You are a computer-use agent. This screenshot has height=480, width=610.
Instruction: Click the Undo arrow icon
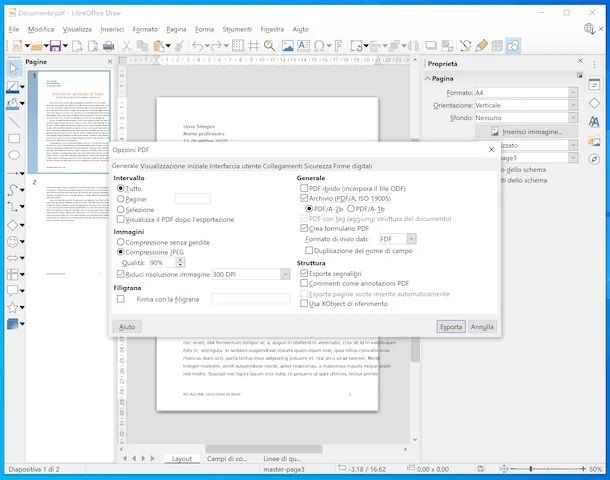tap(198, 46)
